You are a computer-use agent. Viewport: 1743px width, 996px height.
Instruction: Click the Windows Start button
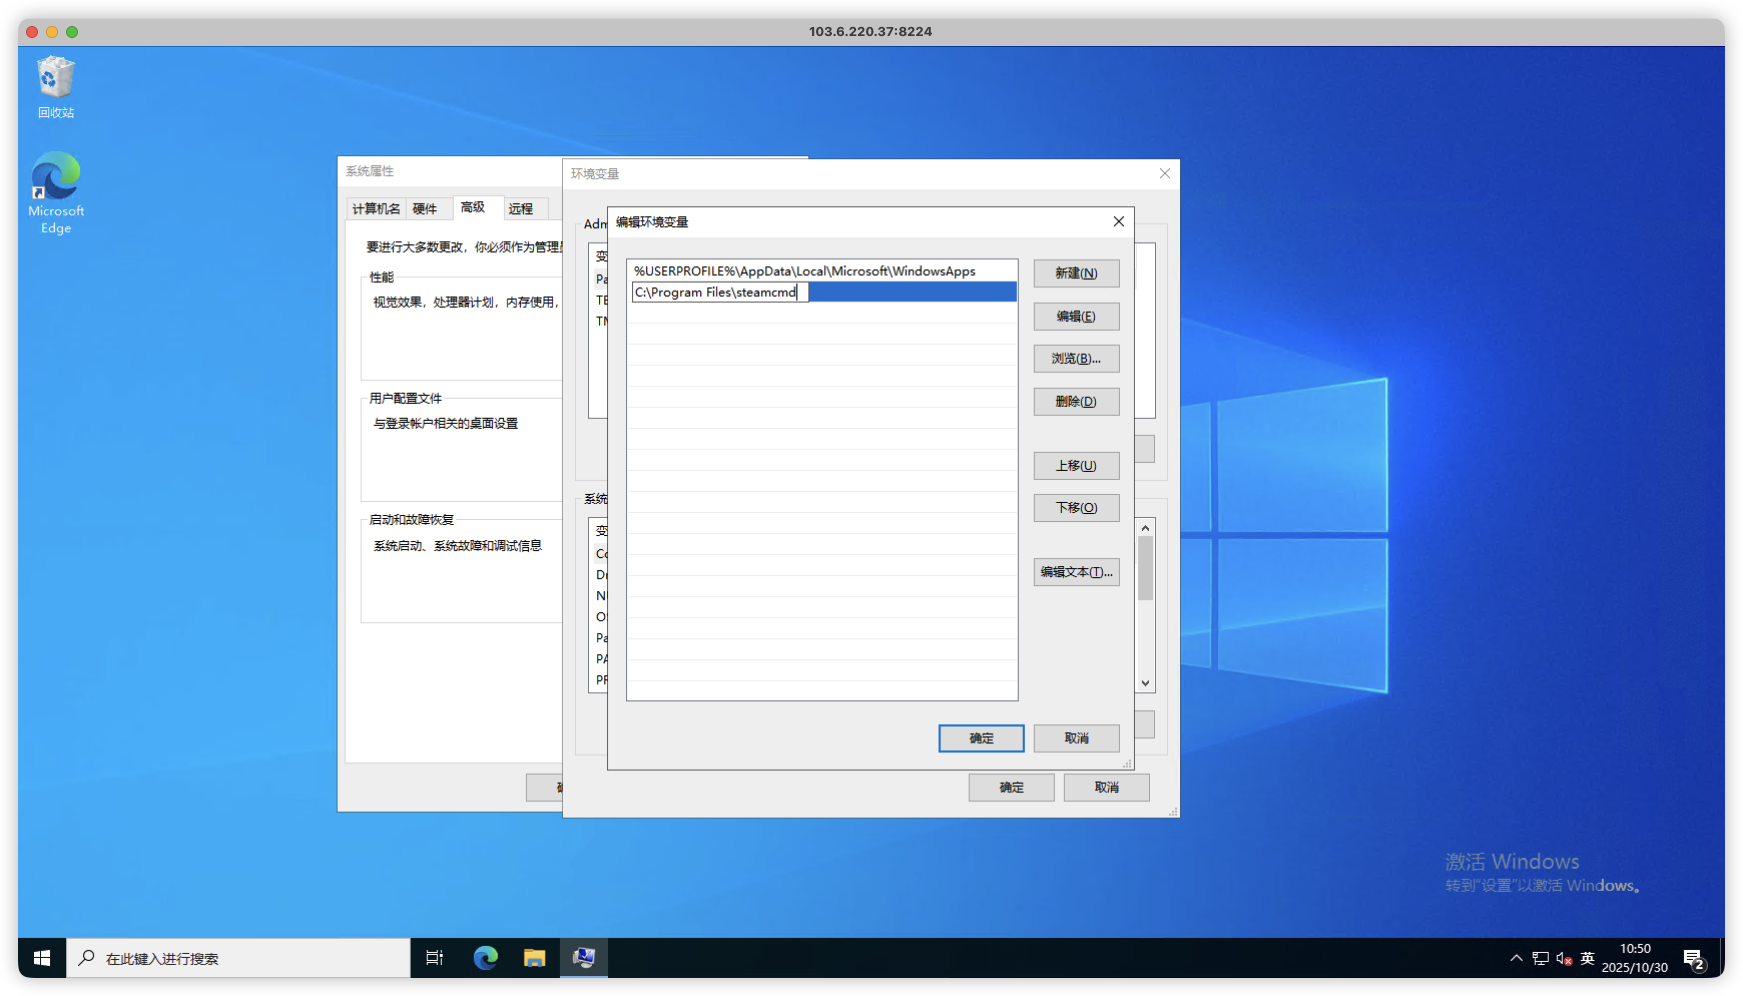click(x=42, y=958)
